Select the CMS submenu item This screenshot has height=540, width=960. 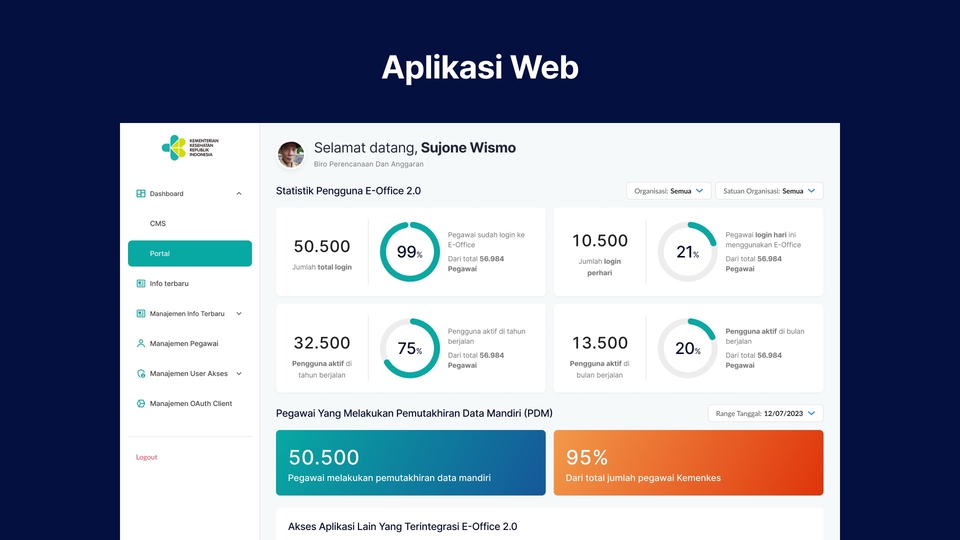(158, 224)
